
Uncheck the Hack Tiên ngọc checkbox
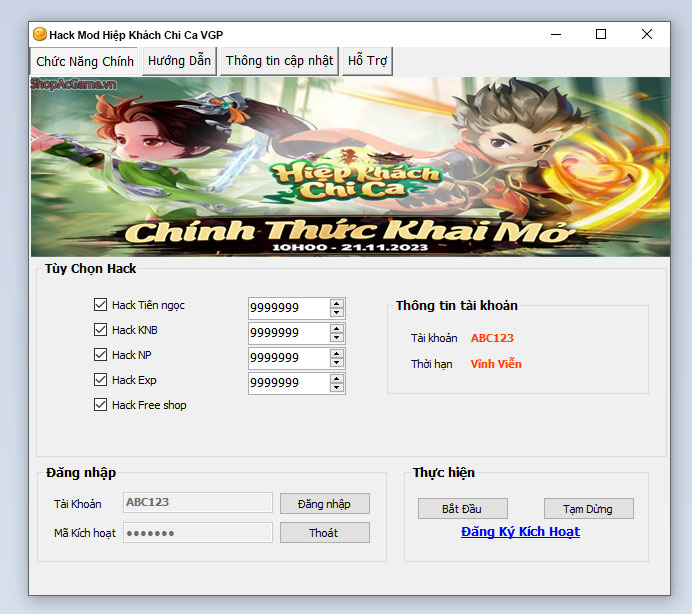(100, 304)
